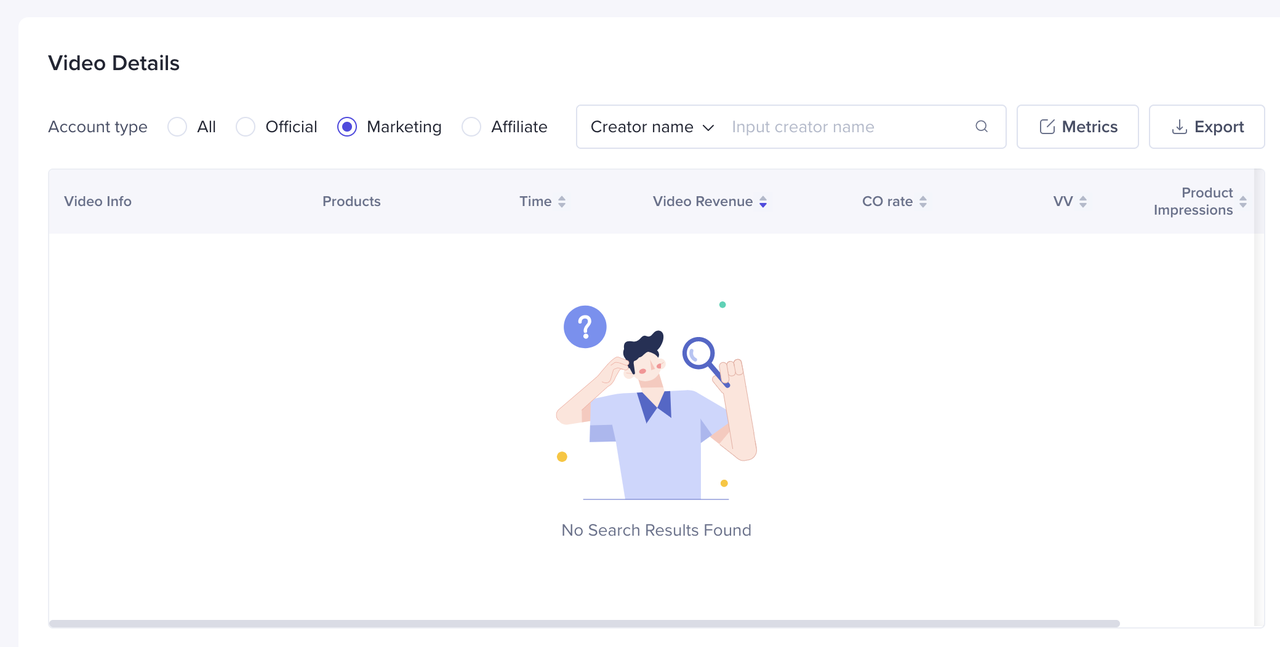Sort by VV column arrows

tap(1083, 202)
